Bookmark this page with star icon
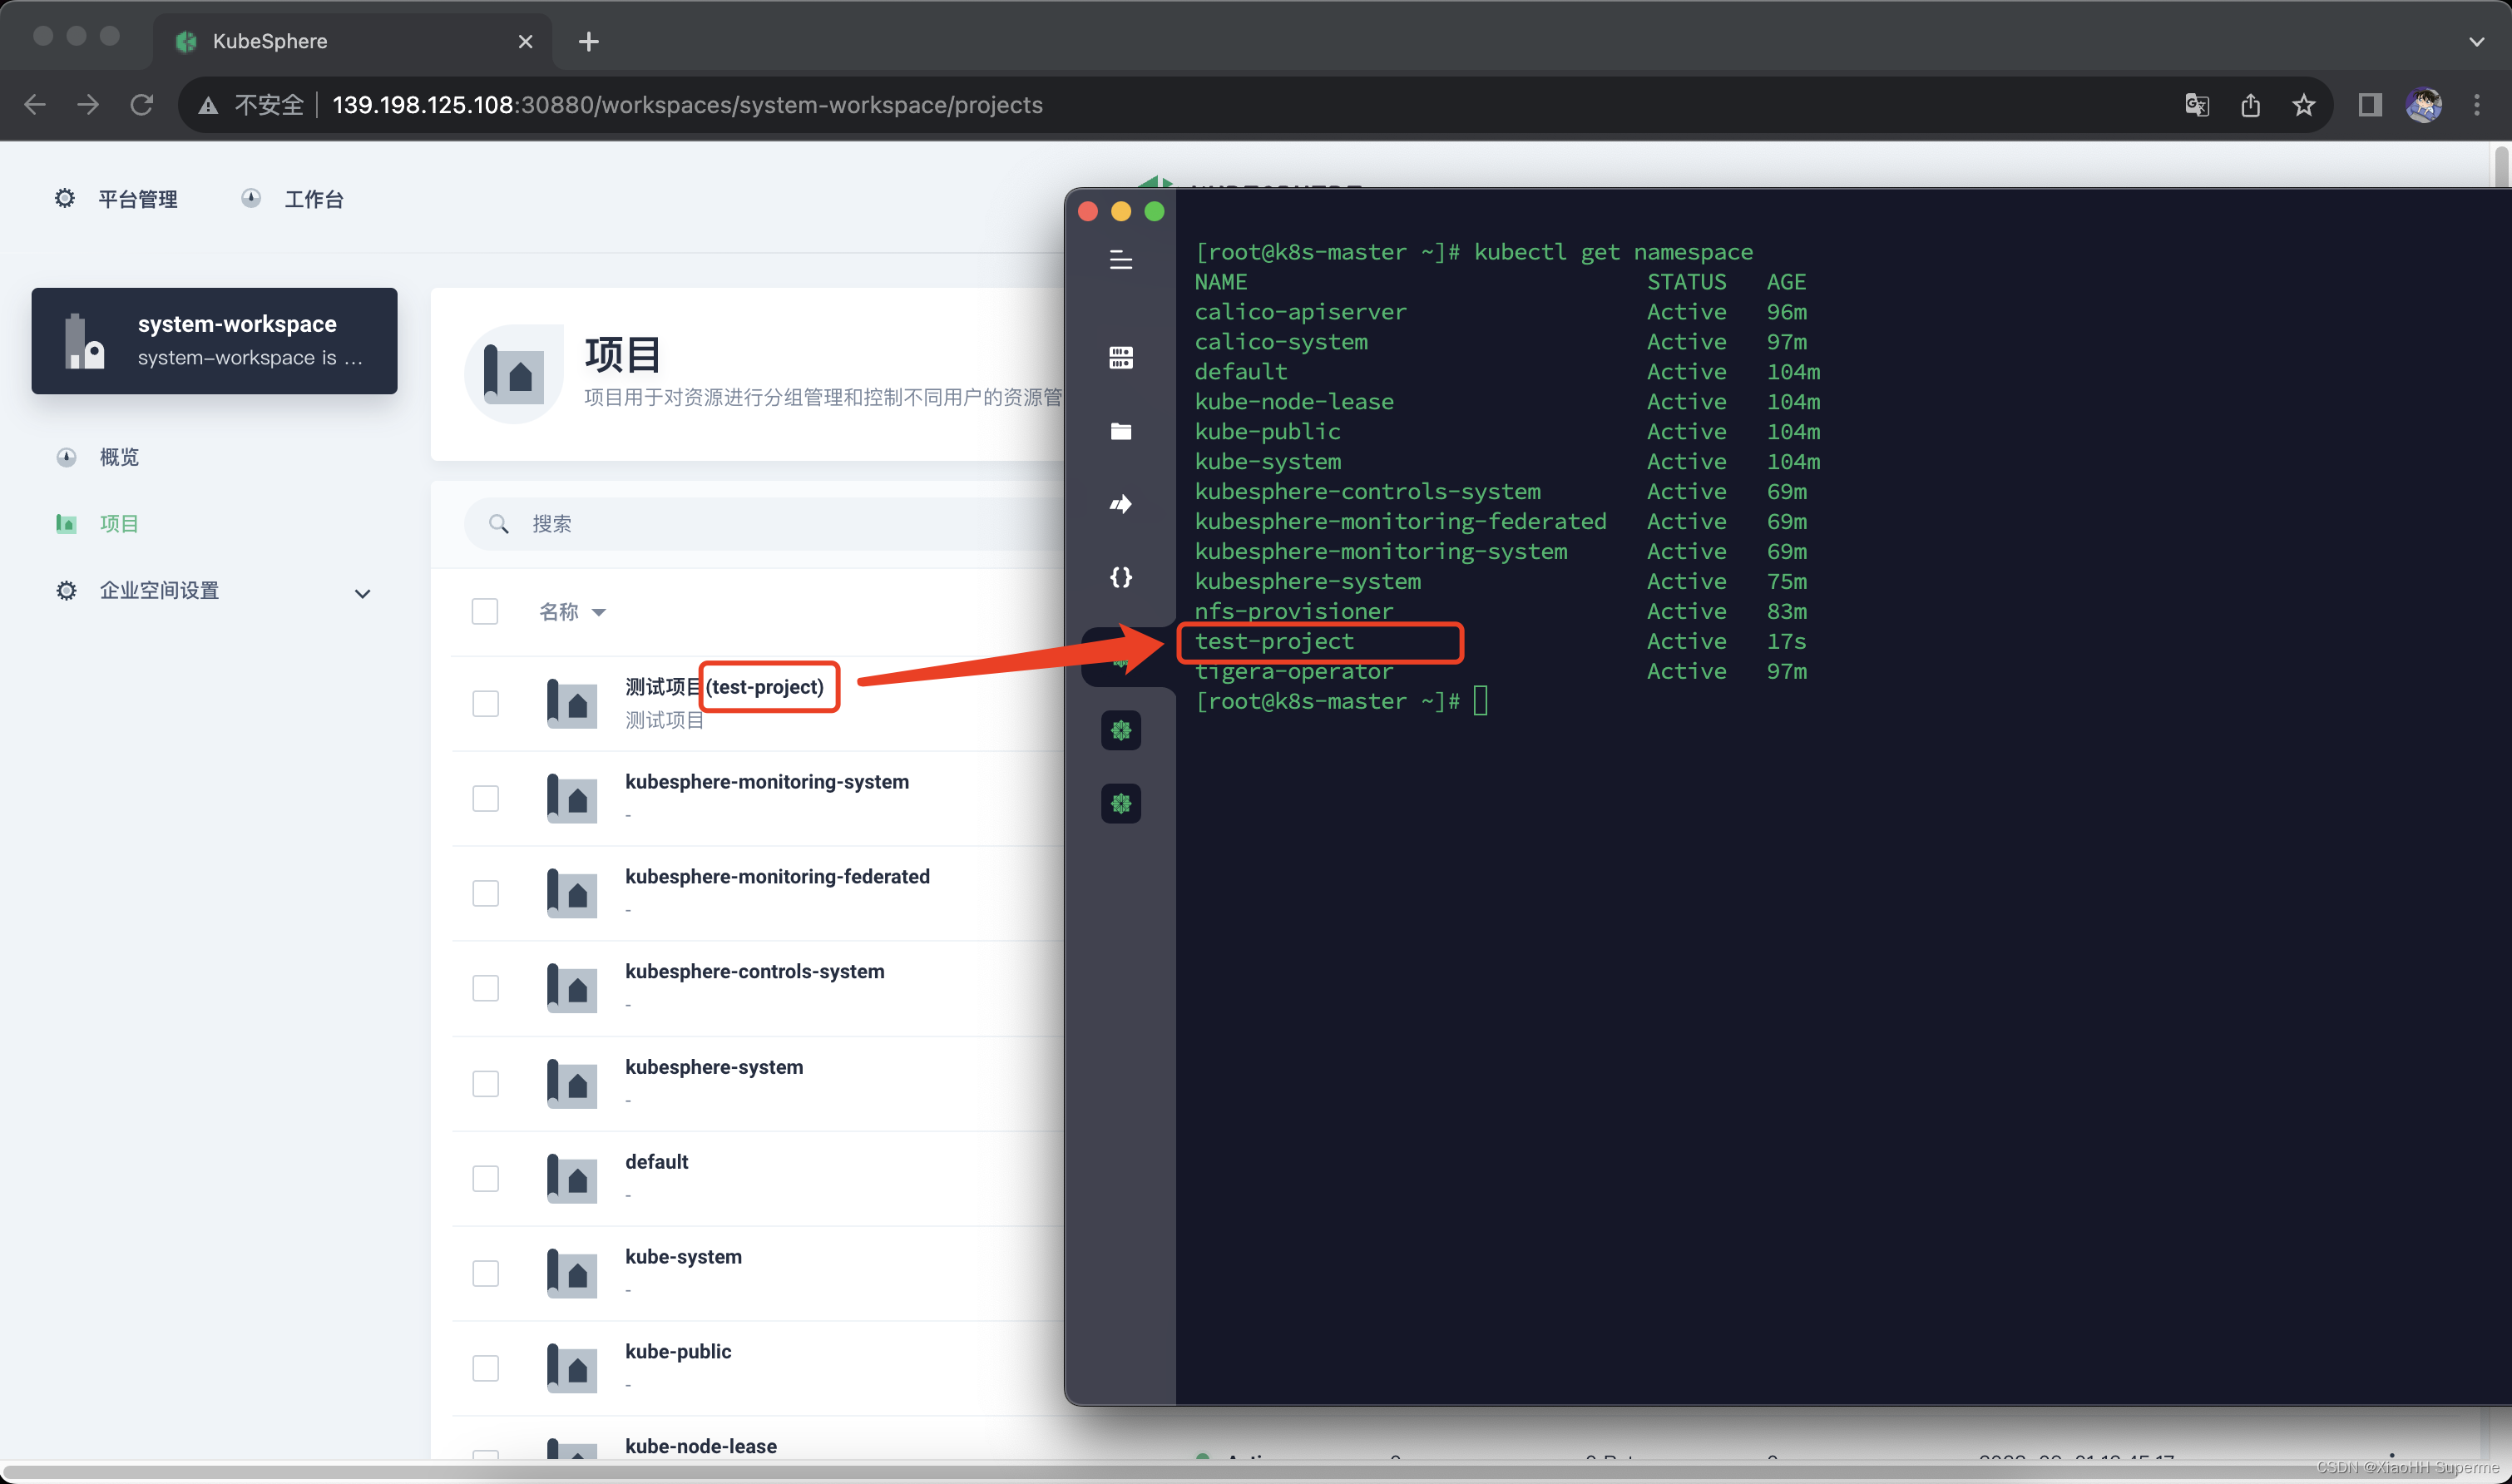2512x1484 pixels. 2304,105
